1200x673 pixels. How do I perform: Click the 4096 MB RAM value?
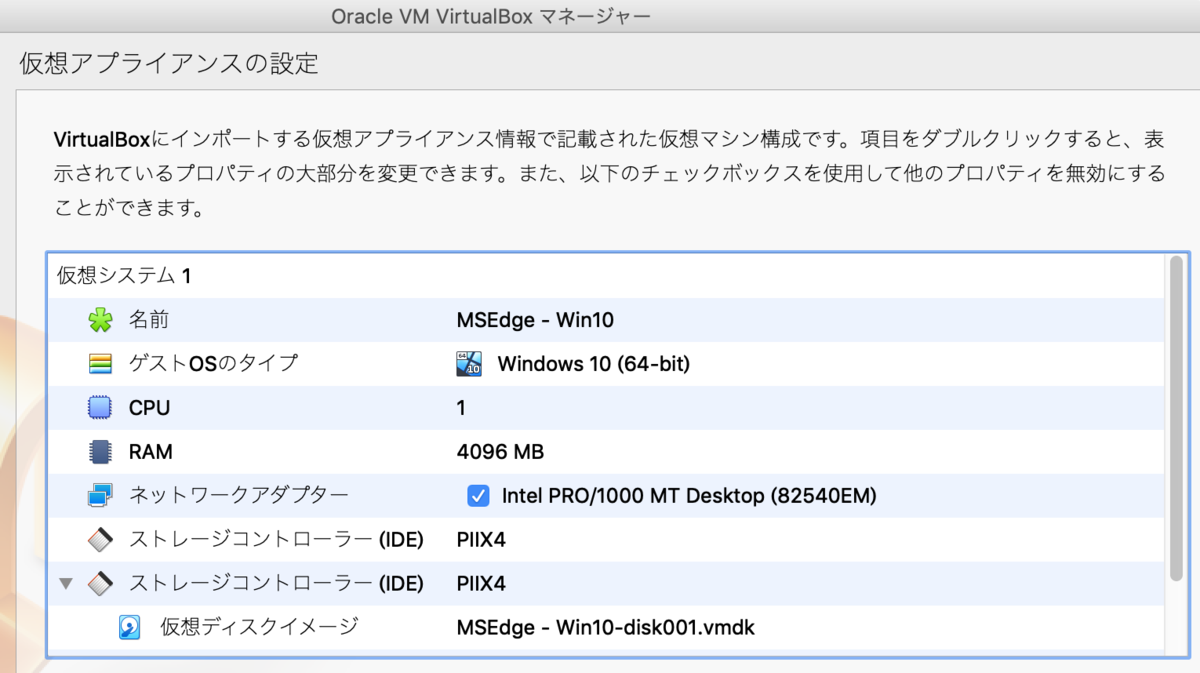(x=500, y=452)
